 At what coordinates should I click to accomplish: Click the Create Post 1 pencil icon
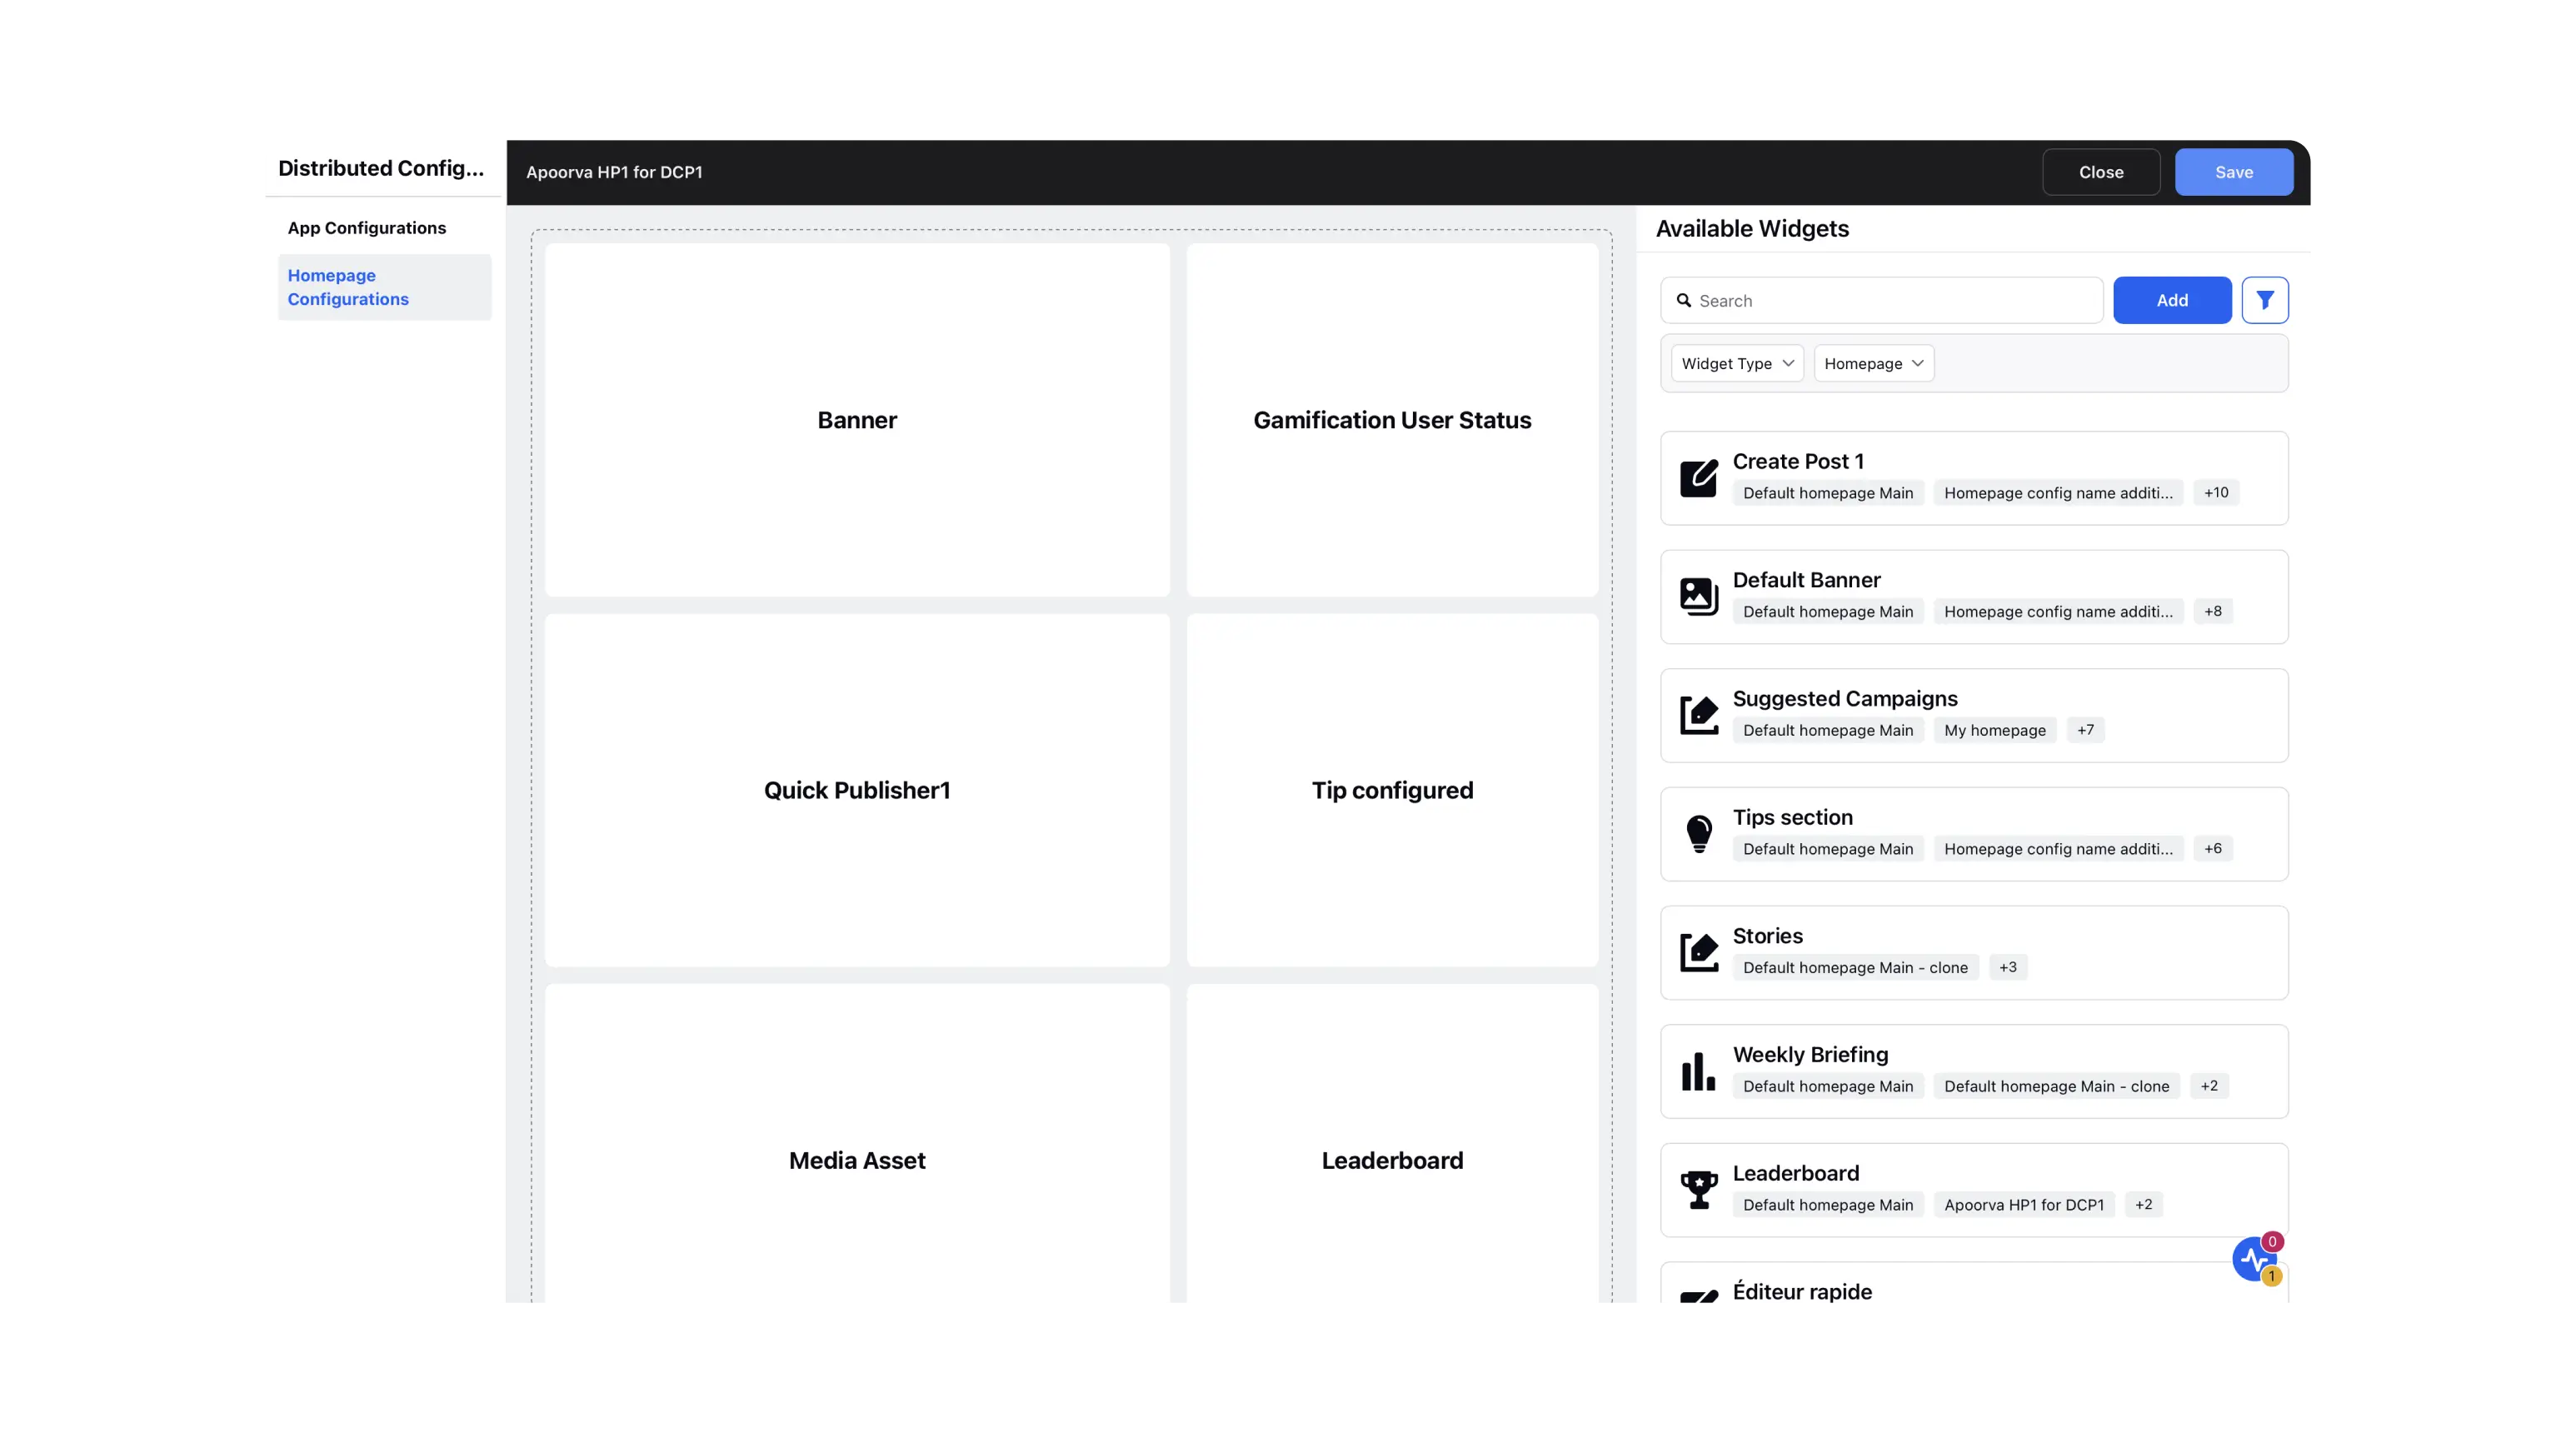point(1698,478)
